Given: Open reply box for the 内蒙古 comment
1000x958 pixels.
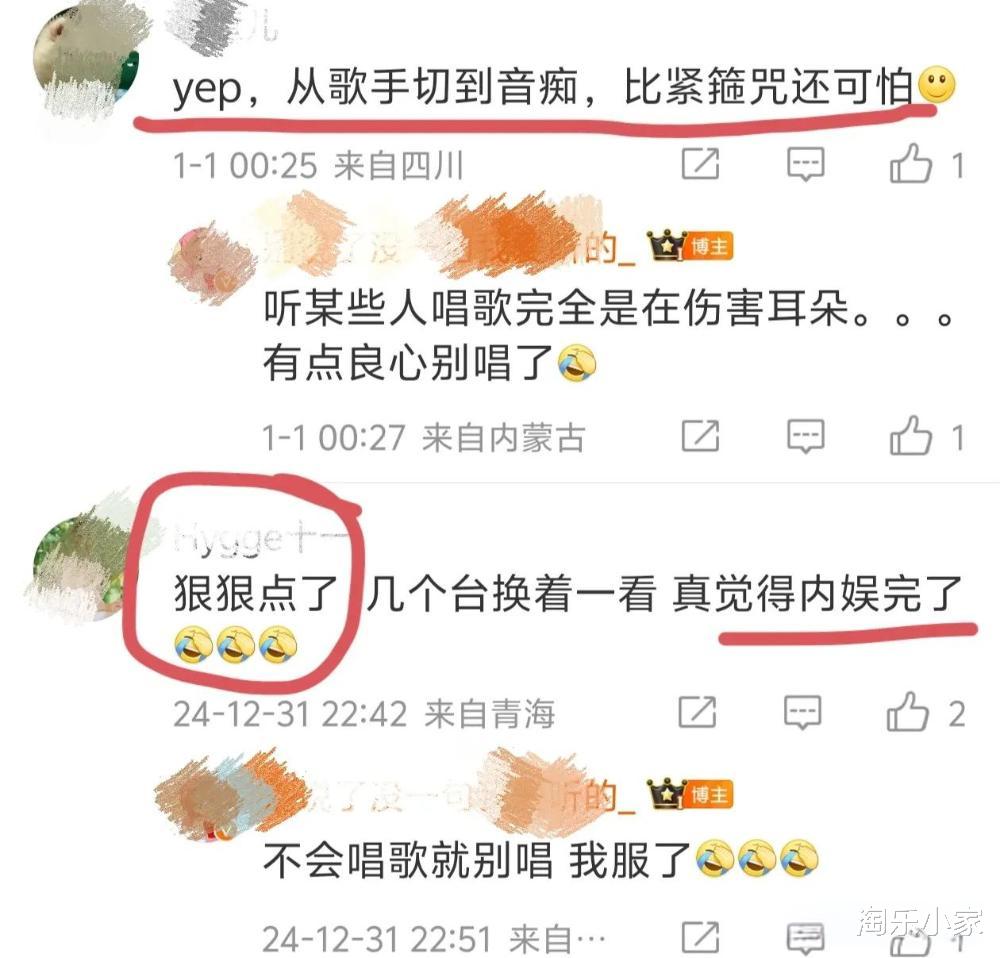Looking at the screenshot, I should 805,436.
